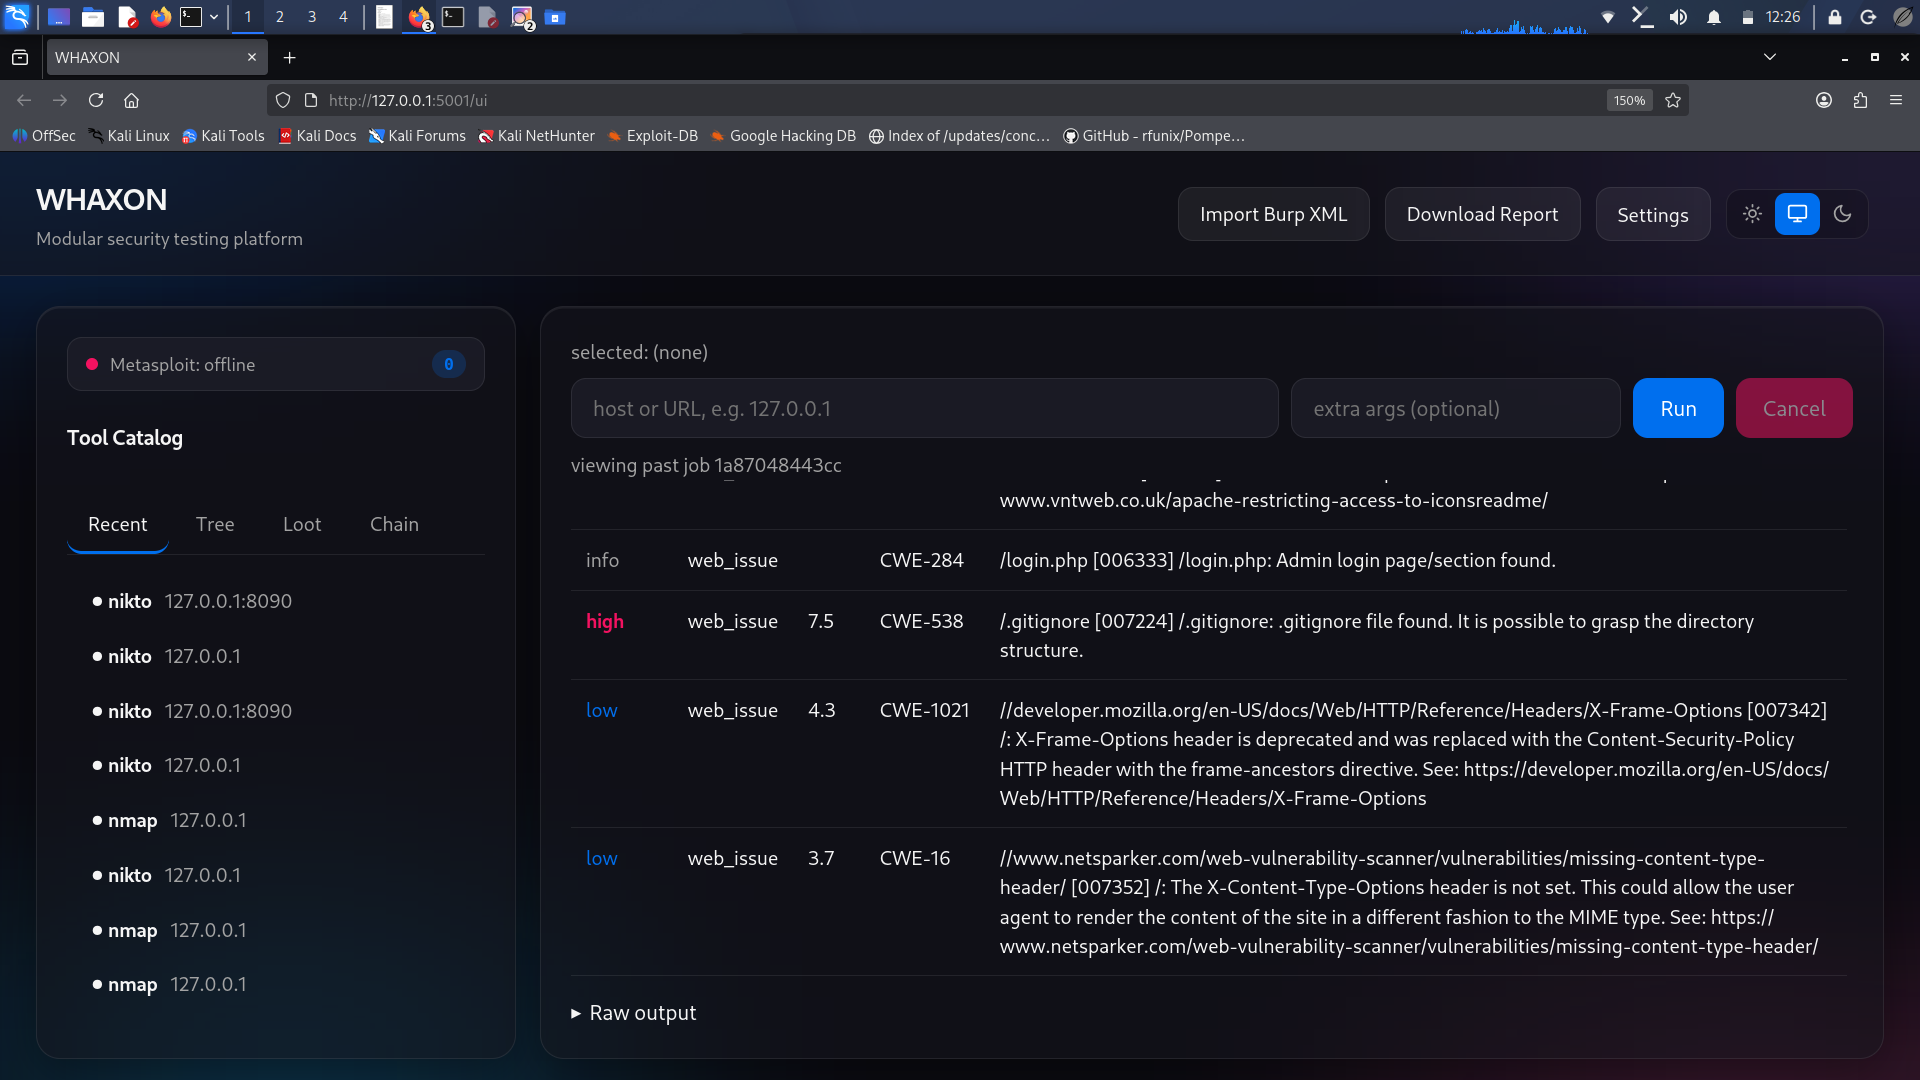The height and width of the screenshot is (1080, 1920).
Task: Switch to Recent tab
Action: 117,524
